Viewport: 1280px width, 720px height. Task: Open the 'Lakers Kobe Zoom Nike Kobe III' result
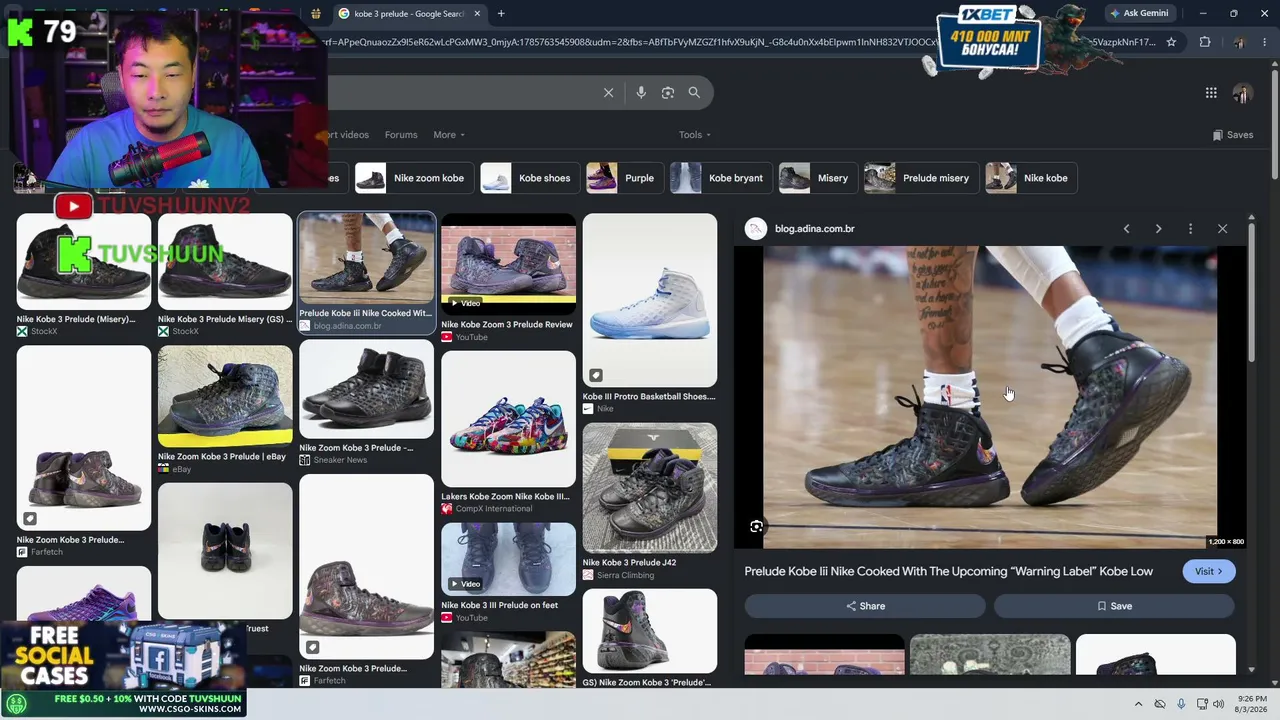click(x=509, y=433)
